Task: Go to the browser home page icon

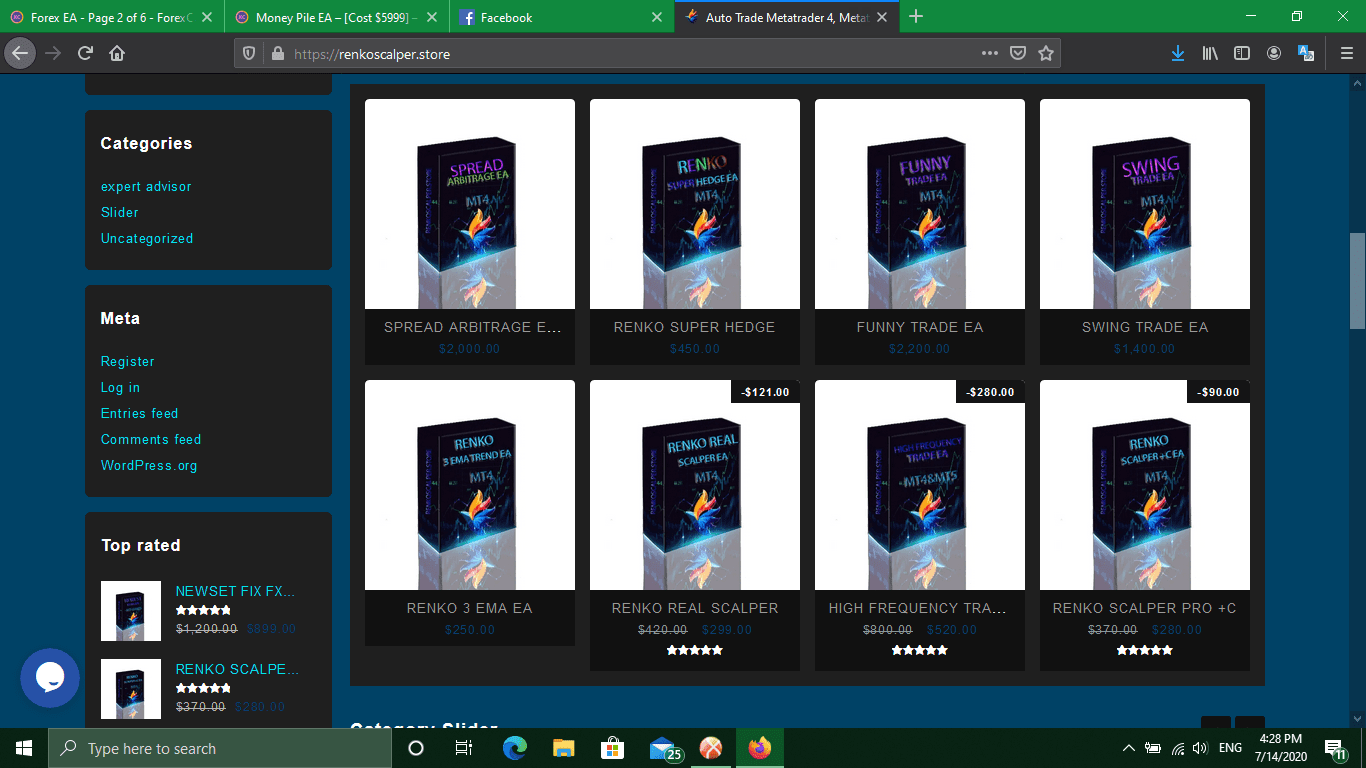Action: (117, 54)
